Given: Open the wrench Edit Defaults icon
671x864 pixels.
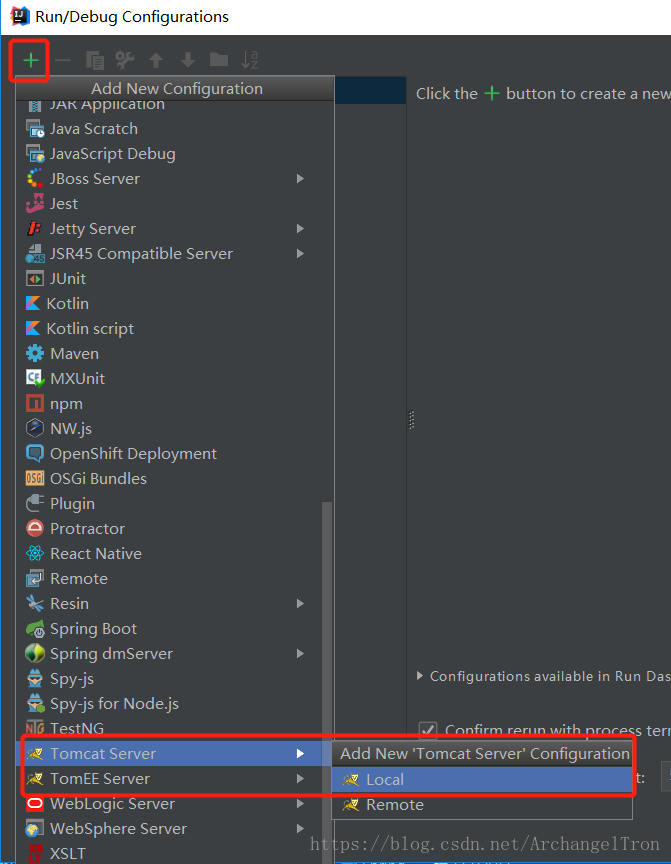Looking at the screenshot, I should (x=125, y=60).
